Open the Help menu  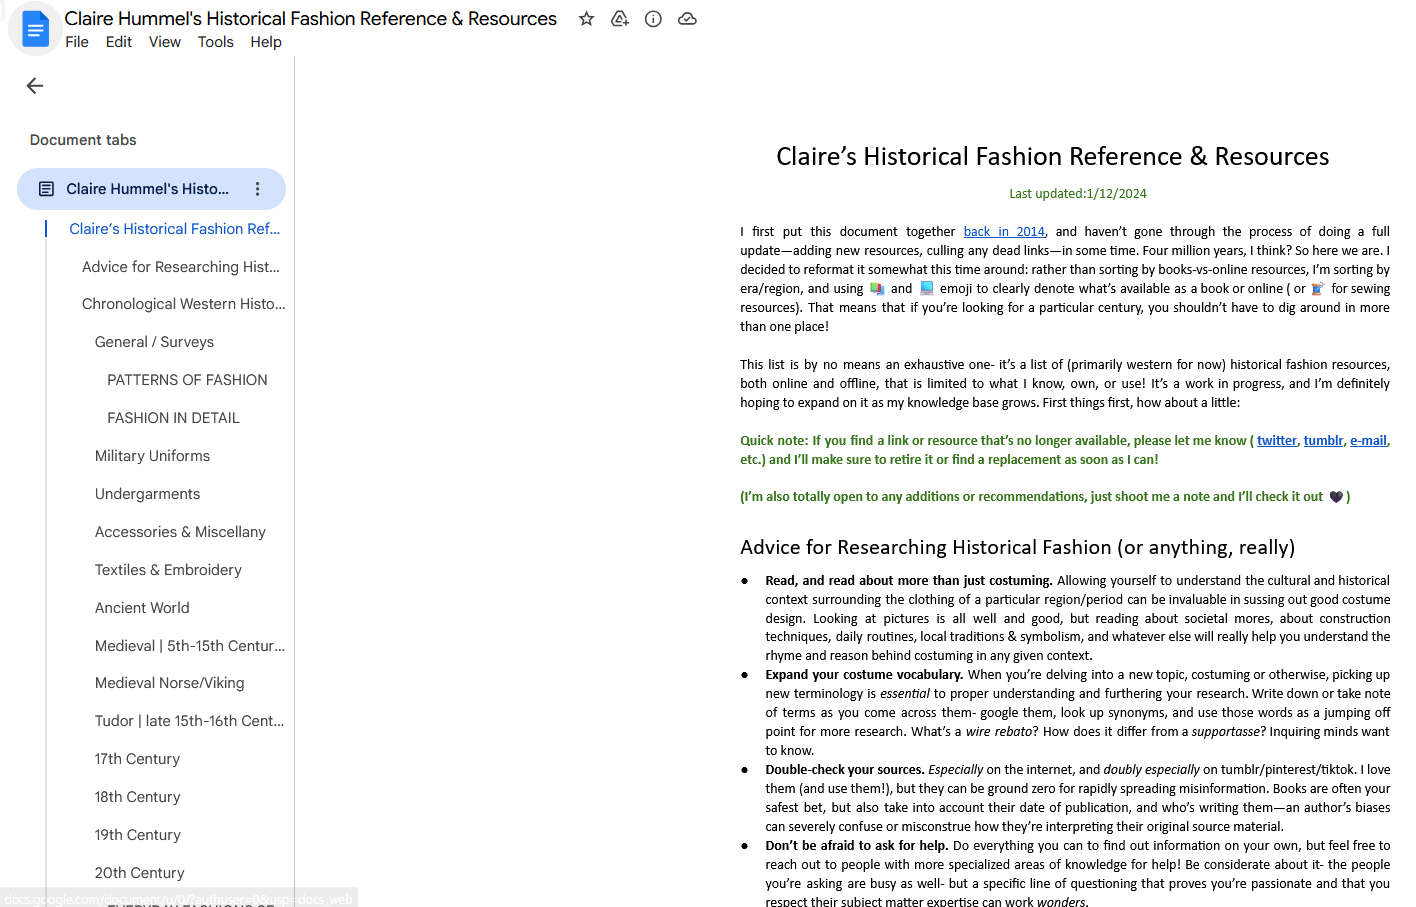pyautogui.click(x=266, y=42)
